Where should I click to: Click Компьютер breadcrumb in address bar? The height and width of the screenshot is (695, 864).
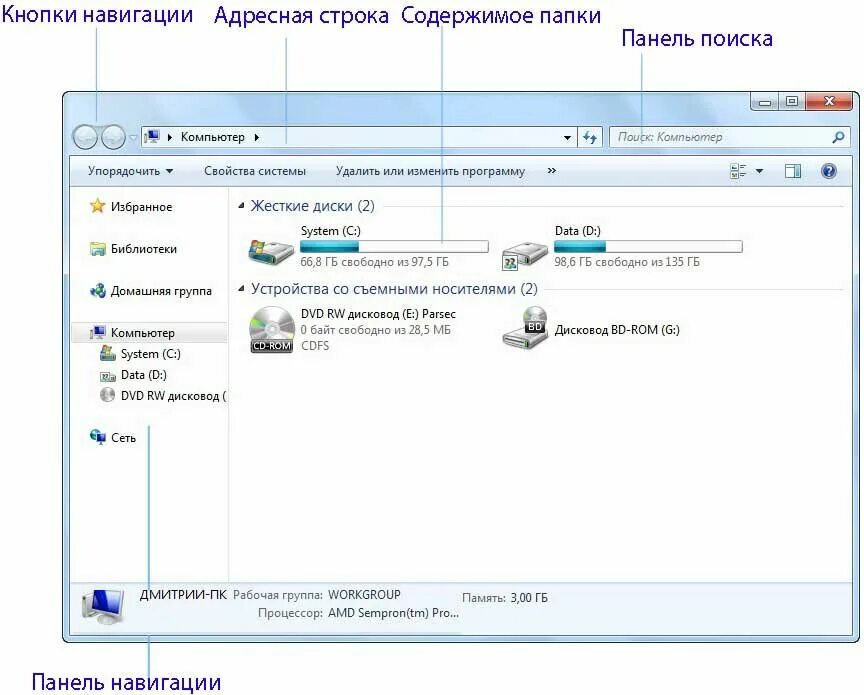(x=213, y=137)
